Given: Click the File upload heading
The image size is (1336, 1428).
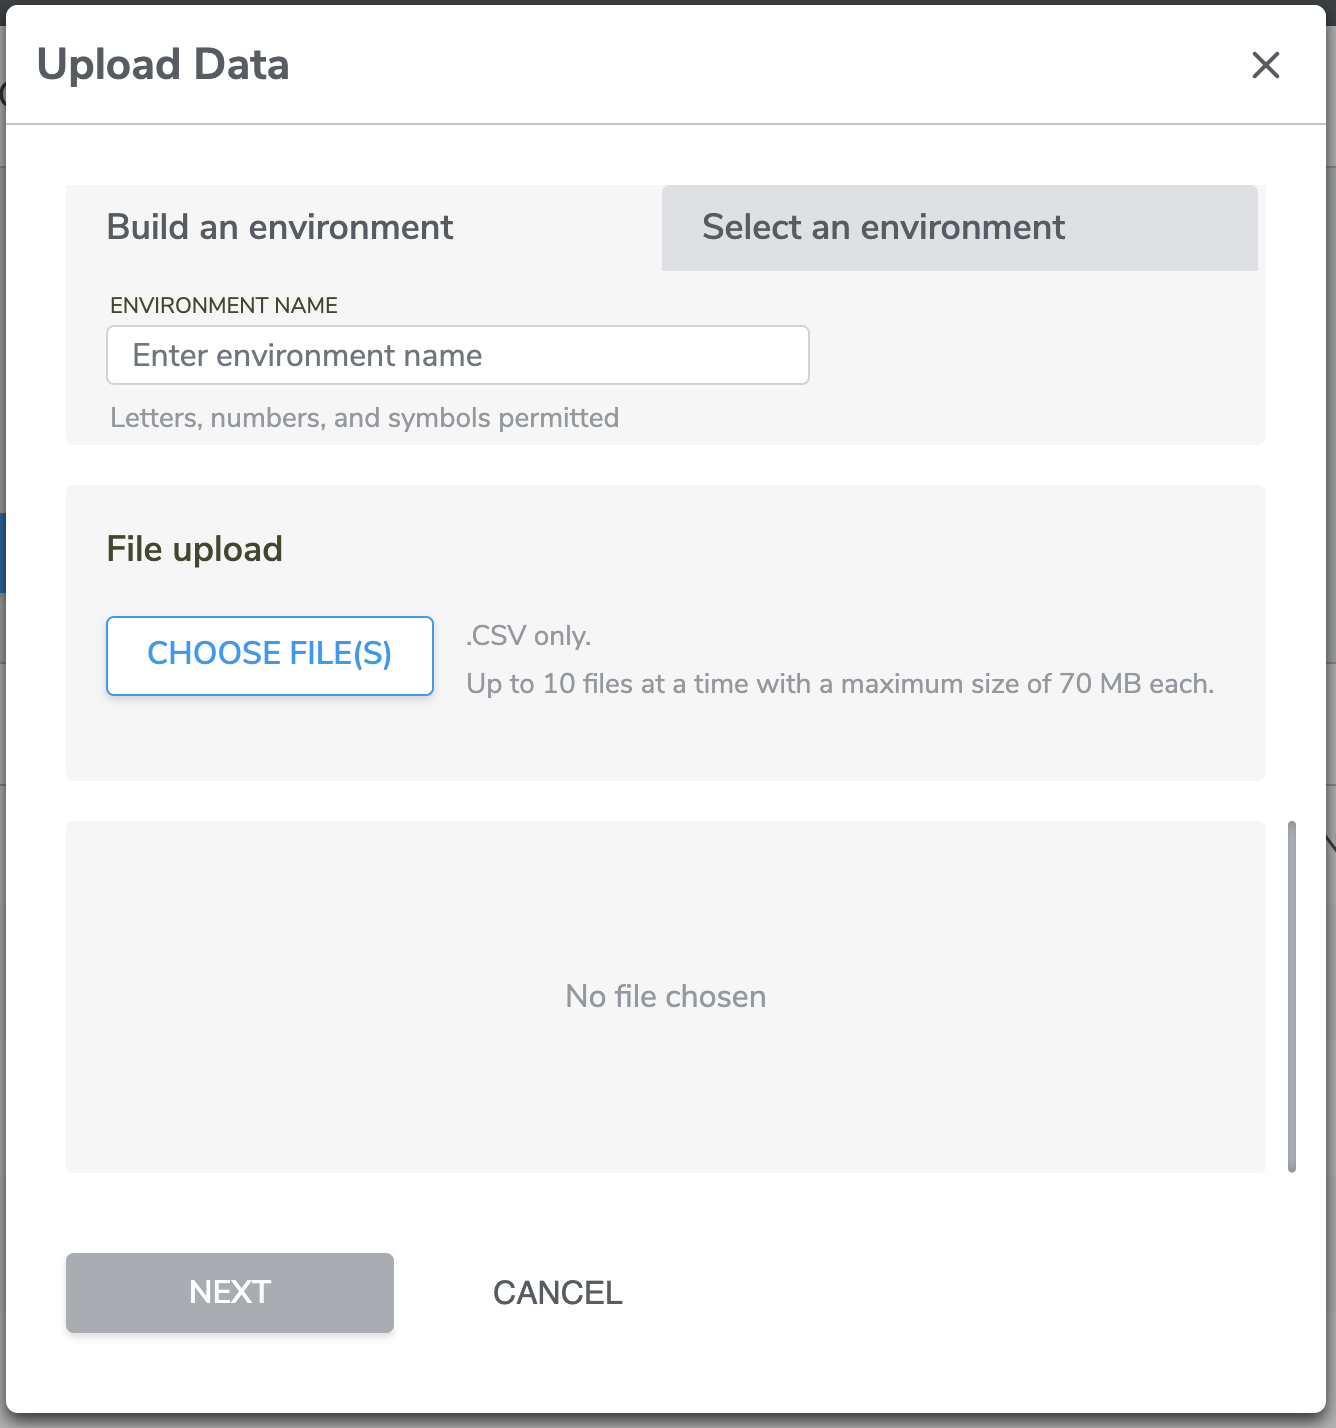Looking at the screenshot, I should click(x=195, y=549).
